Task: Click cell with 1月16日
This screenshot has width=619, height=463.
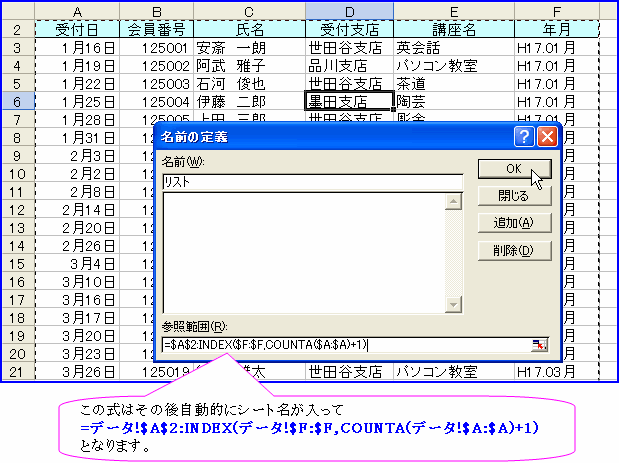Action: tap(77, 48)
